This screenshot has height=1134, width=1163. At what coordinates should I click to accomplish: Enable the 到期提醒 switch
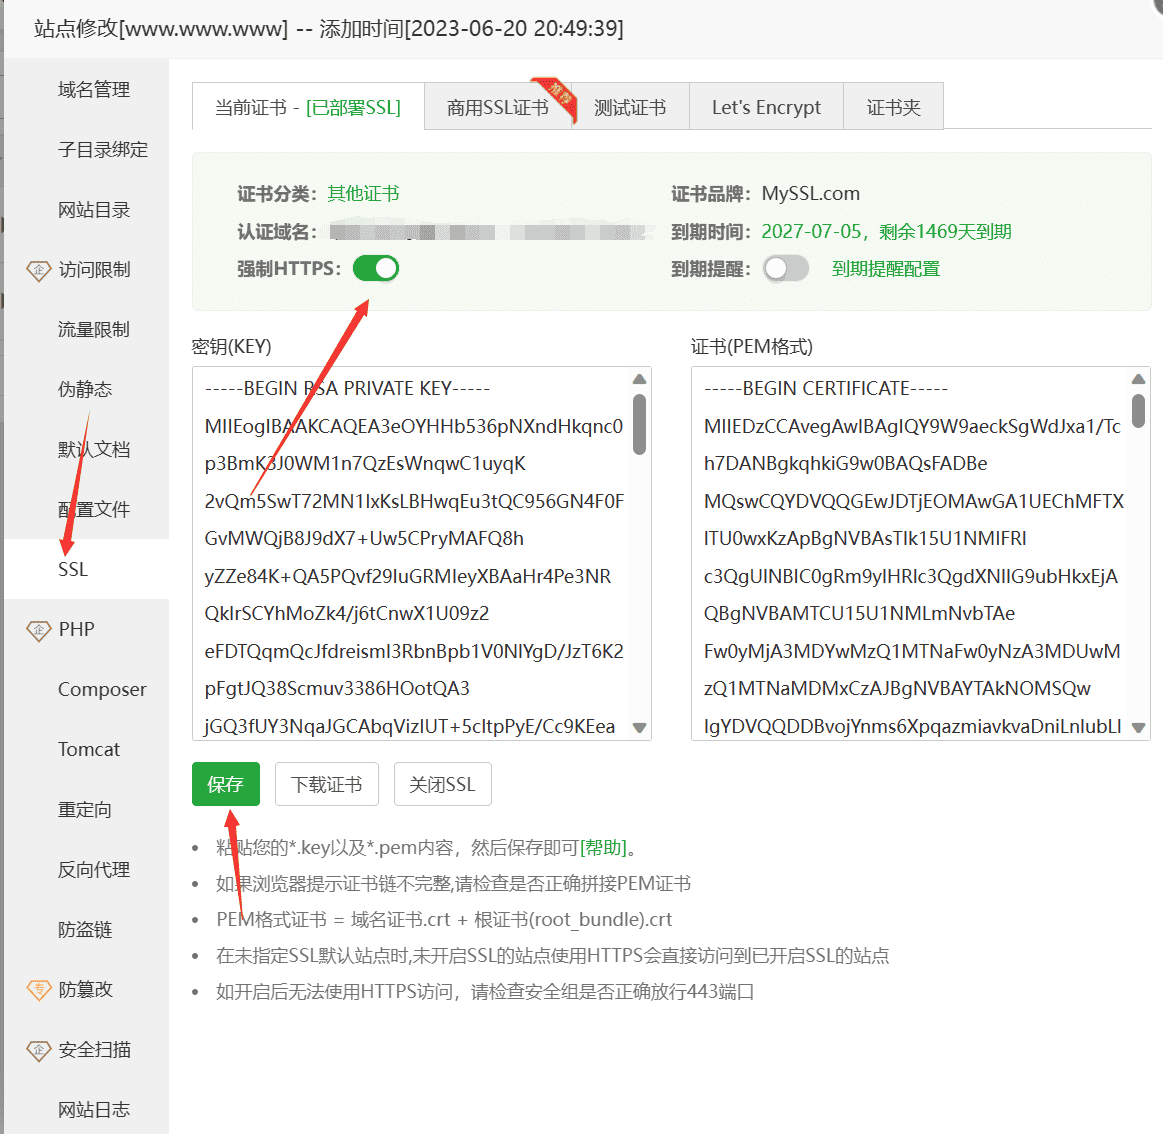pyautogui.click(x=786, y=268)
